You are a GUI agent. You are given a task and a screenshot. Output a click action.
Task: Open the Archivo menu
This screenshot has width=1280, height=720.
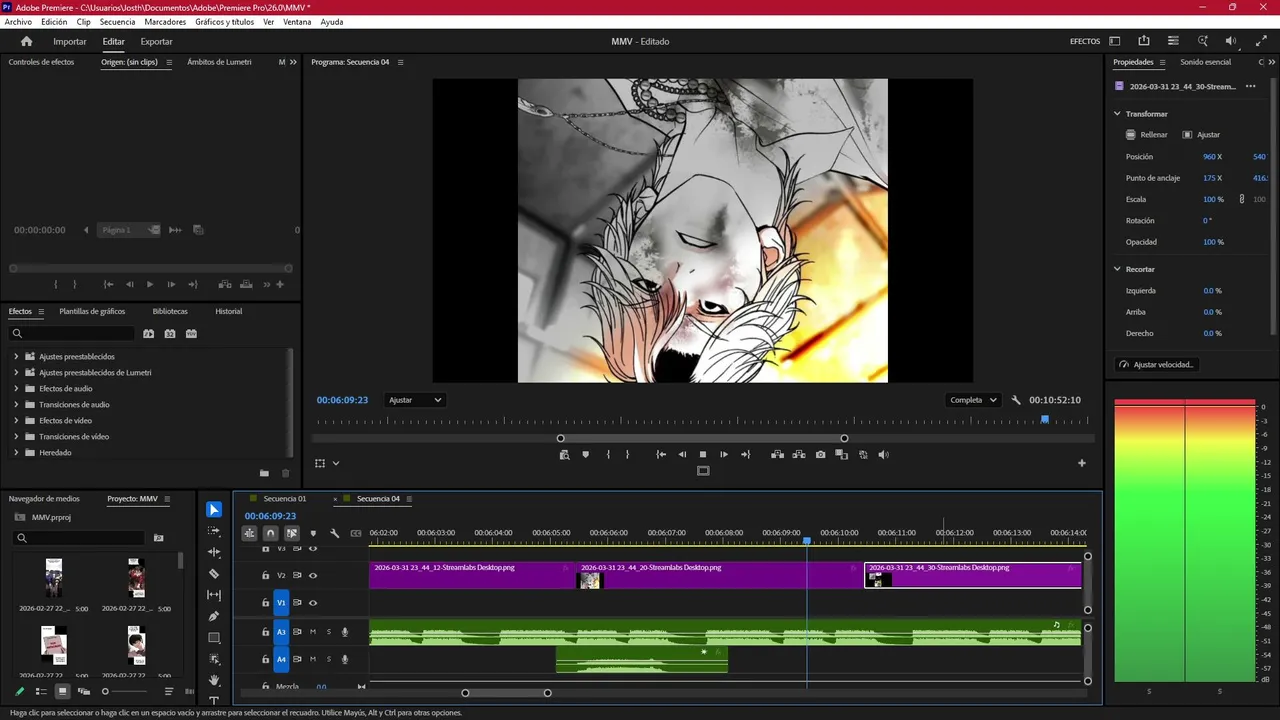tap(18, 22)
